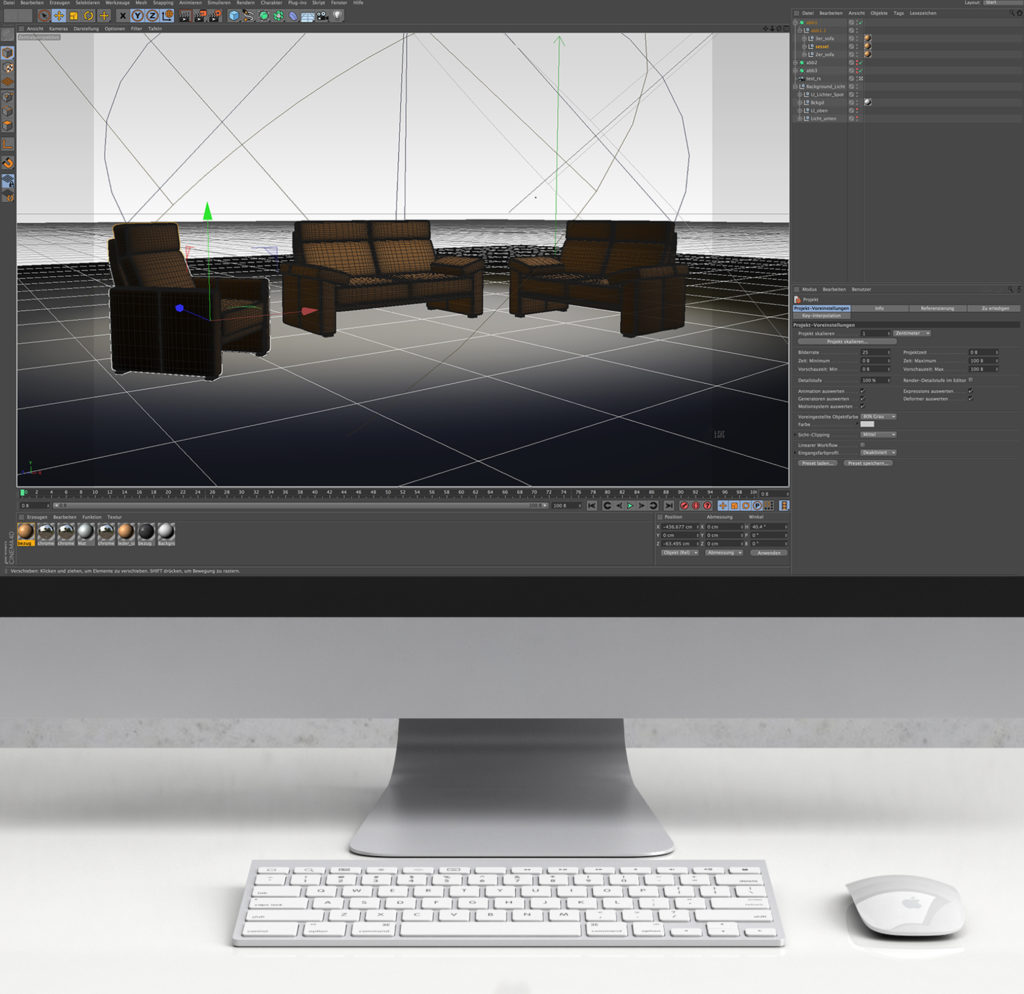The image size is (1024, 994).
Task: Enable the Linearer Workflow checkbox
Action: 862,445
